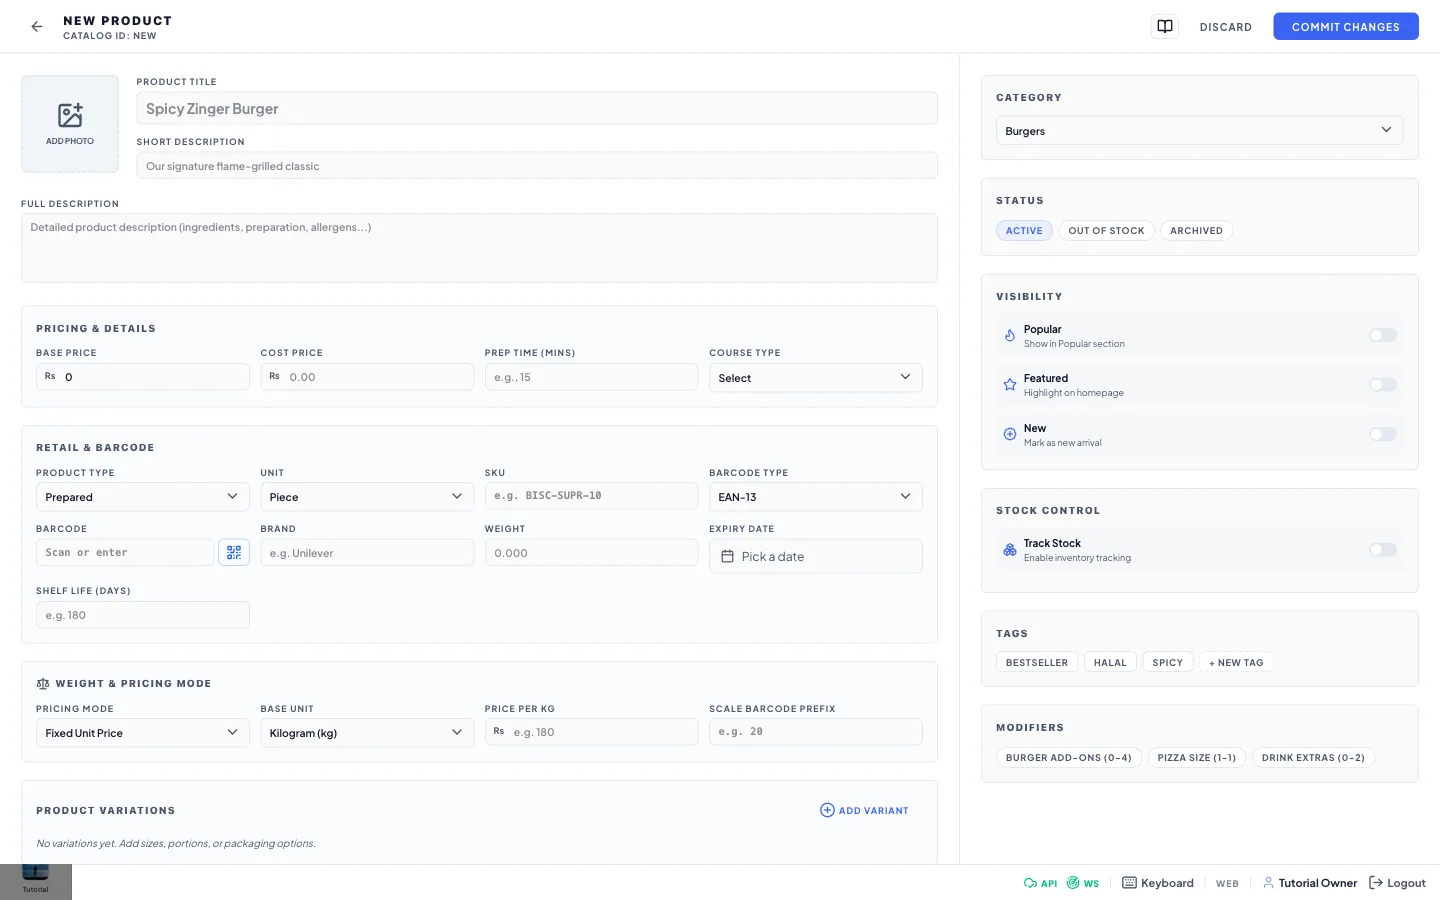The image size is (1440, 900).
Task: Click the star icon next to Featured
Action: click(1010, 385)
